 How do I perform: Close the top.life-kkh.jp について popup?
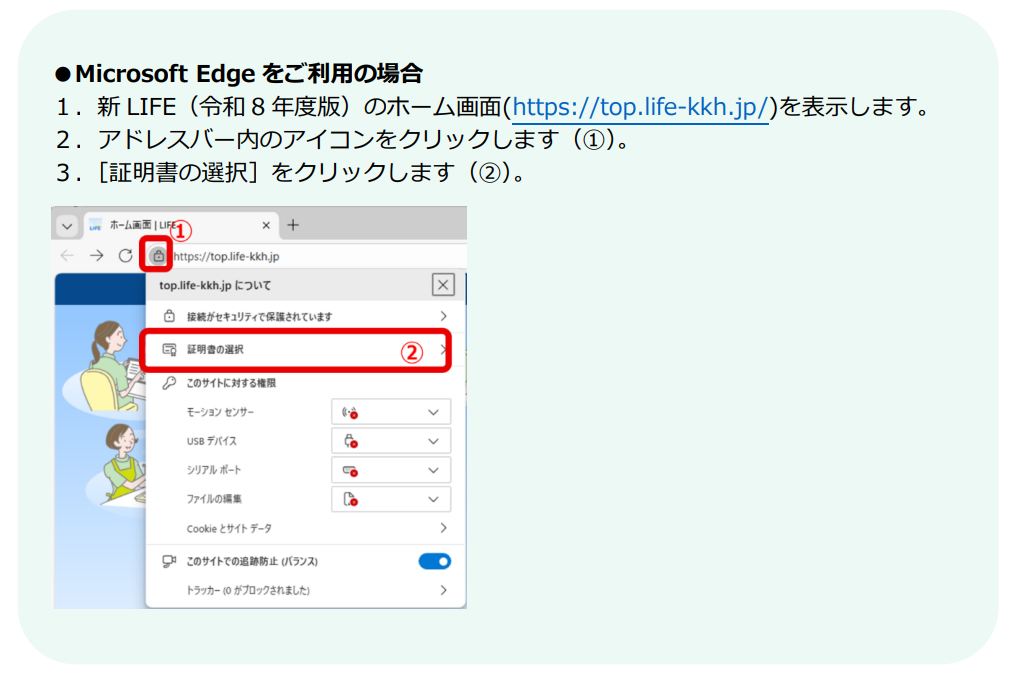click(443, 285)
